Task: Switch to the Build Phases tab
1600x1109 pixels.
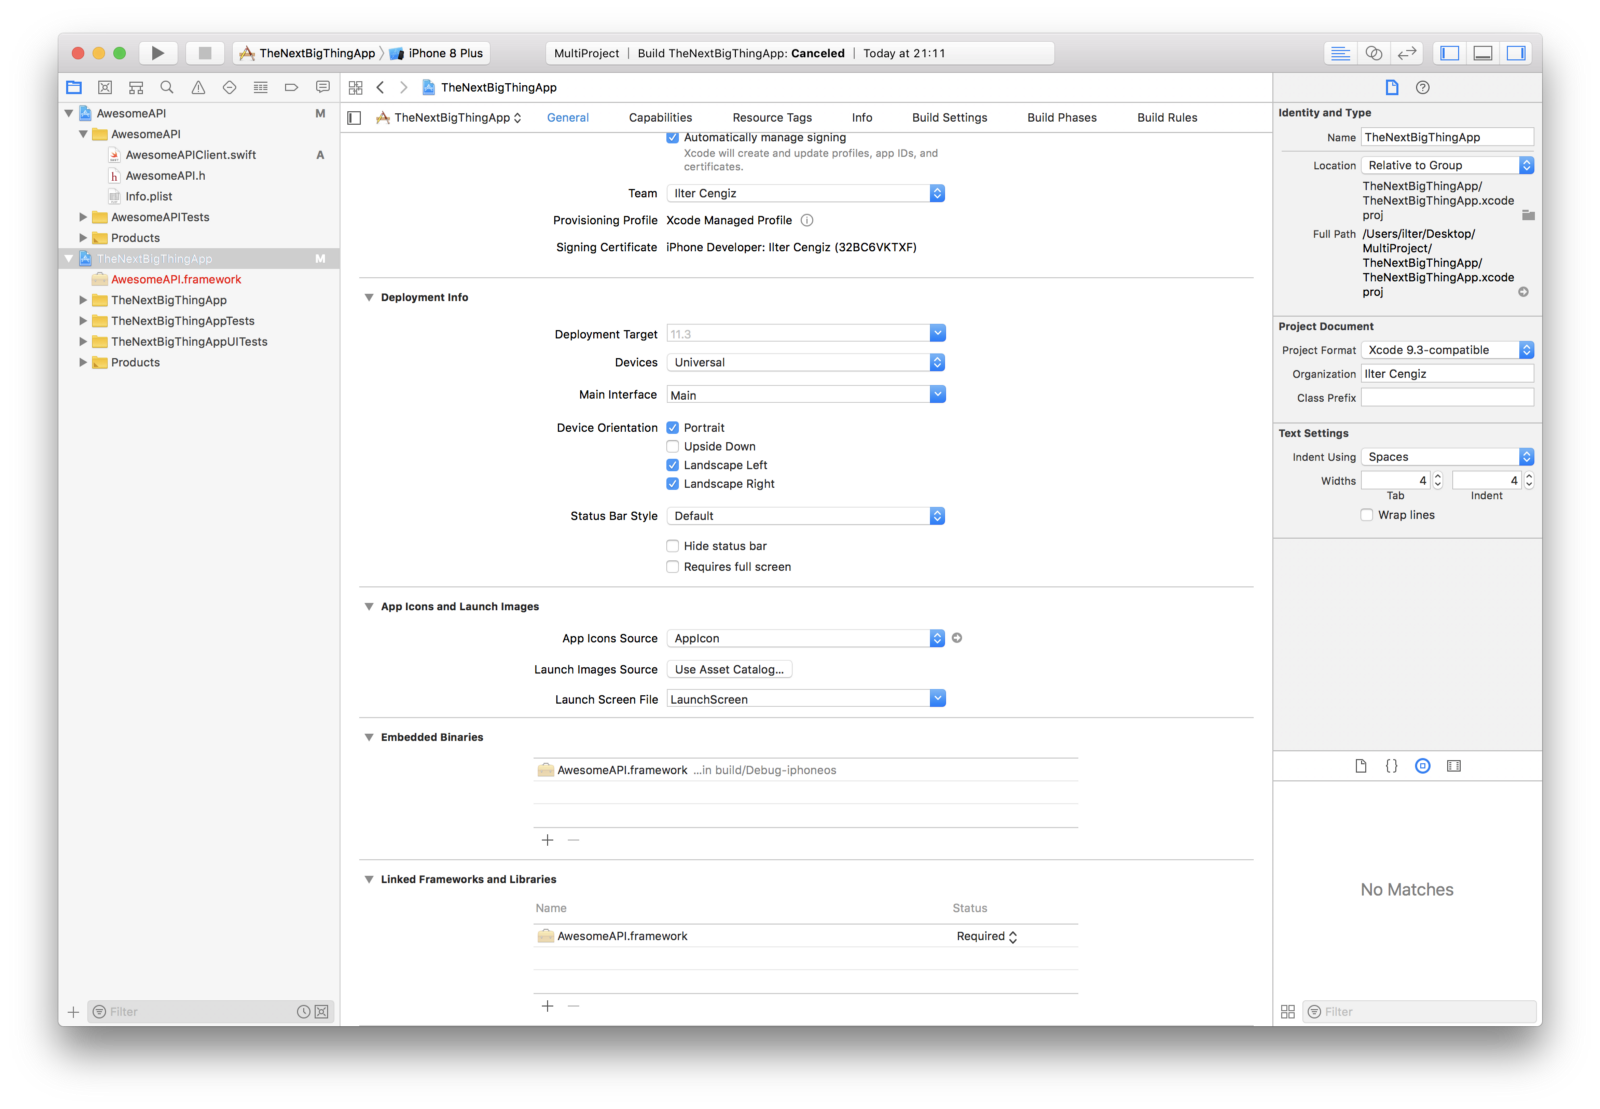Action: click(x=1062, y=118)
